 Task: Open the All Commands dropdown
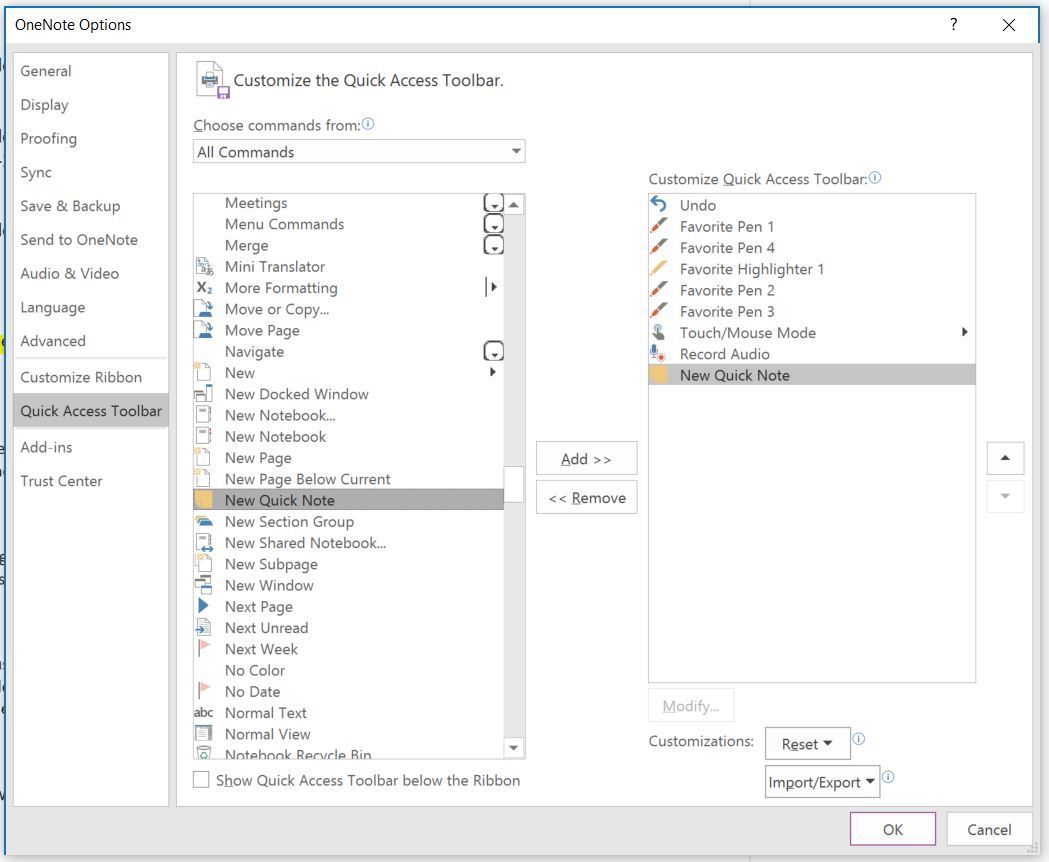coord(359,152)
